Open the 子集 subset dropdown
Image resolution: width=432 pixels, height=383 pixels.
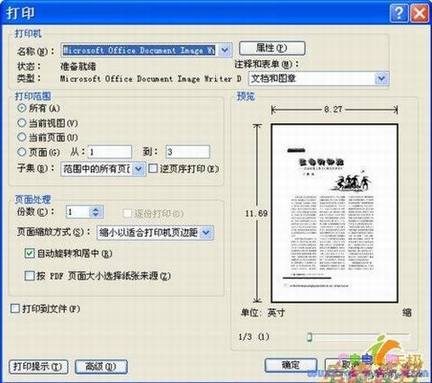click(139, 169)
